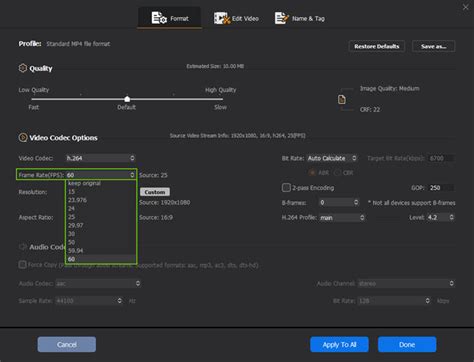Click Restore Defaults button
Screen dimensions: 474x362
pos(377,46)
